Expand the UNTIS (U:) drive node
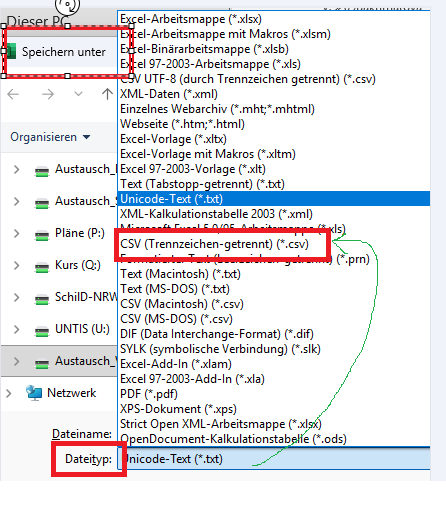Image resolution: width=446 pixels, height=526 pixels. click(16, 329)
